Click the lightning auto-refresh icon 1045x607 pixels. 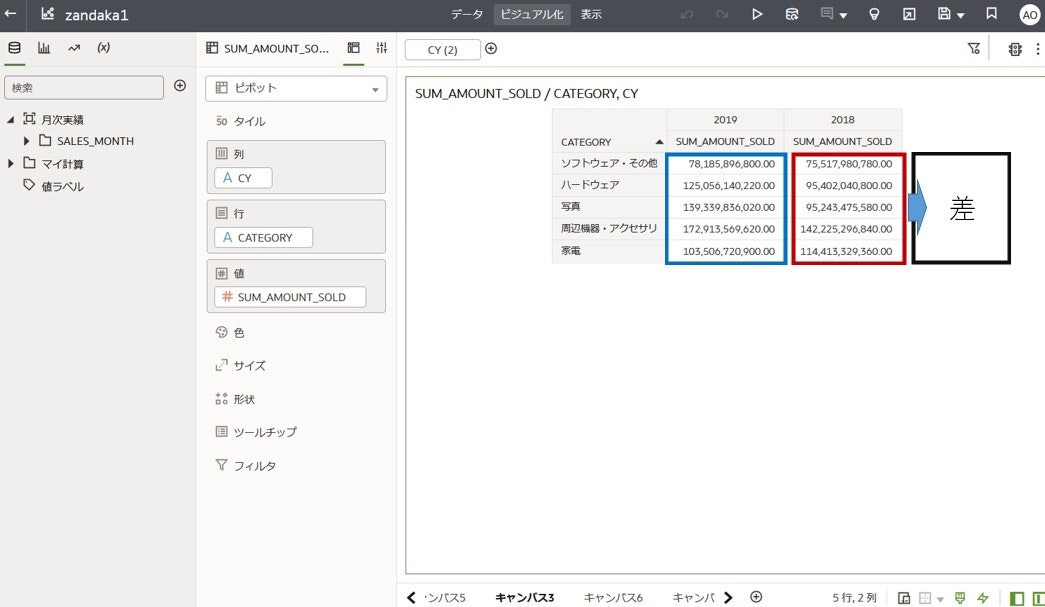click(983, 598)
